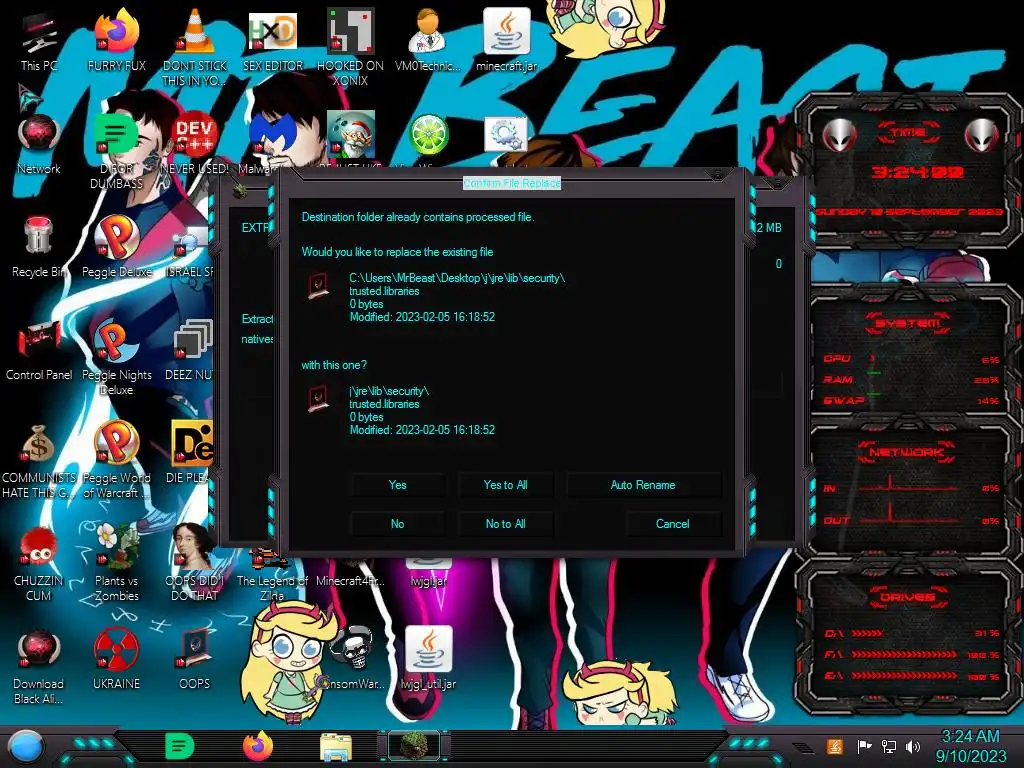Click the existing file's red laptop icon
The image size is (1024, 768).
point(318,286)
